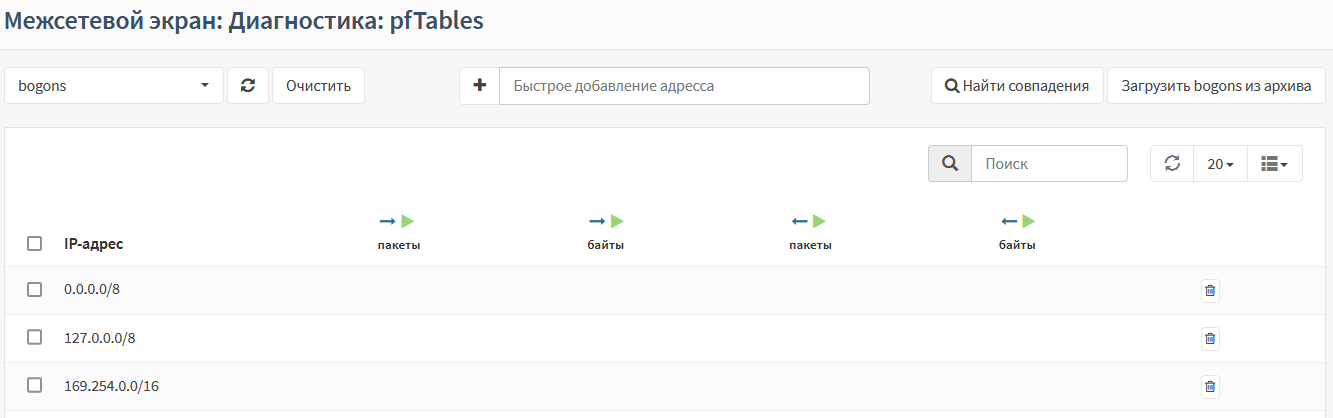Select the 127.0.0.0/8 row checkbox
Viewport: 1333px width, 418px height.
[x=35, y=338]
